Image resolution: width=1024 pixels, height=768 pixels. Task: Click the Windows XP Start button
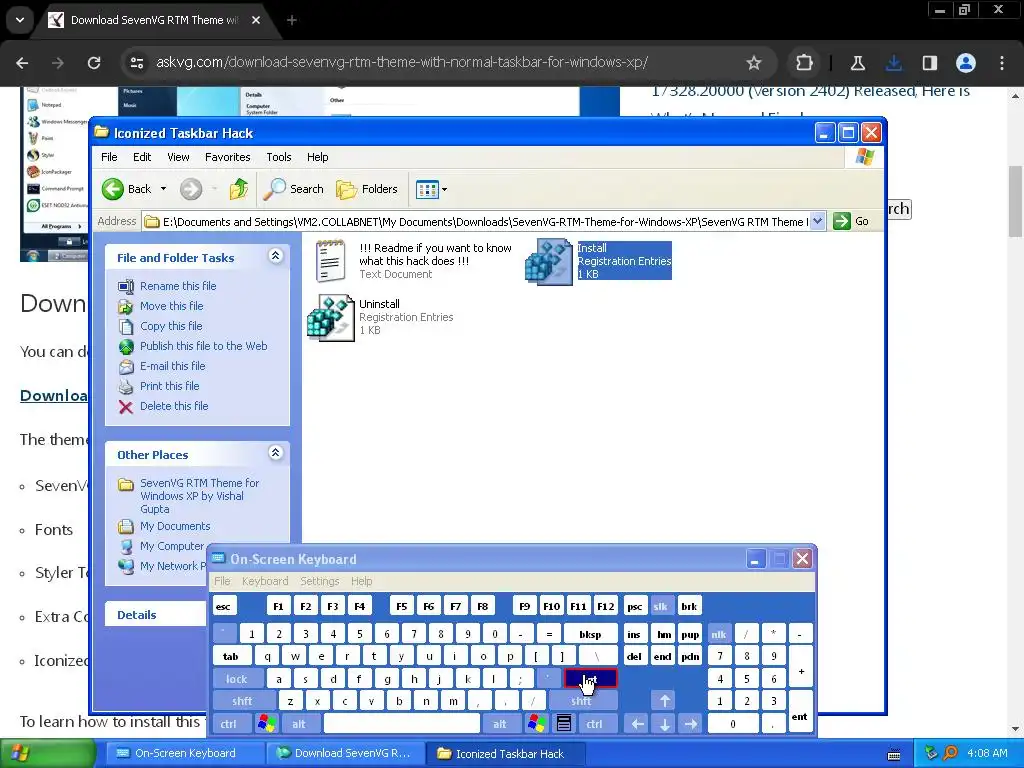47,753
